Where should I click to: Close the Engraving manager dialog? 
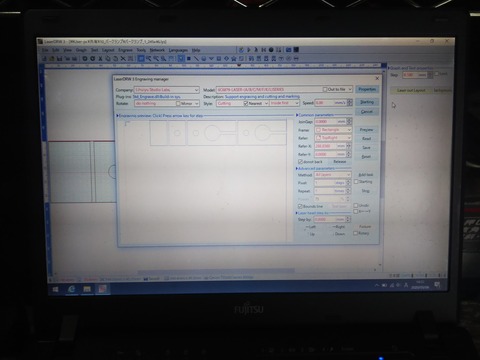377,78
